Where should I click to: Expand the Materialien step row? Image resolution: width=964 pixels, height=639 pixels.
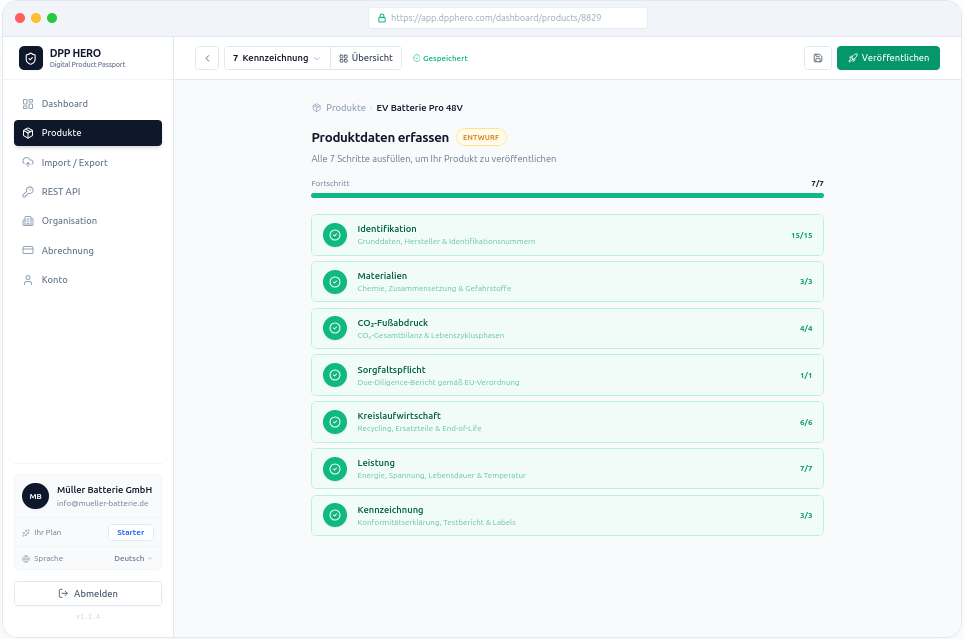point(567,282)
